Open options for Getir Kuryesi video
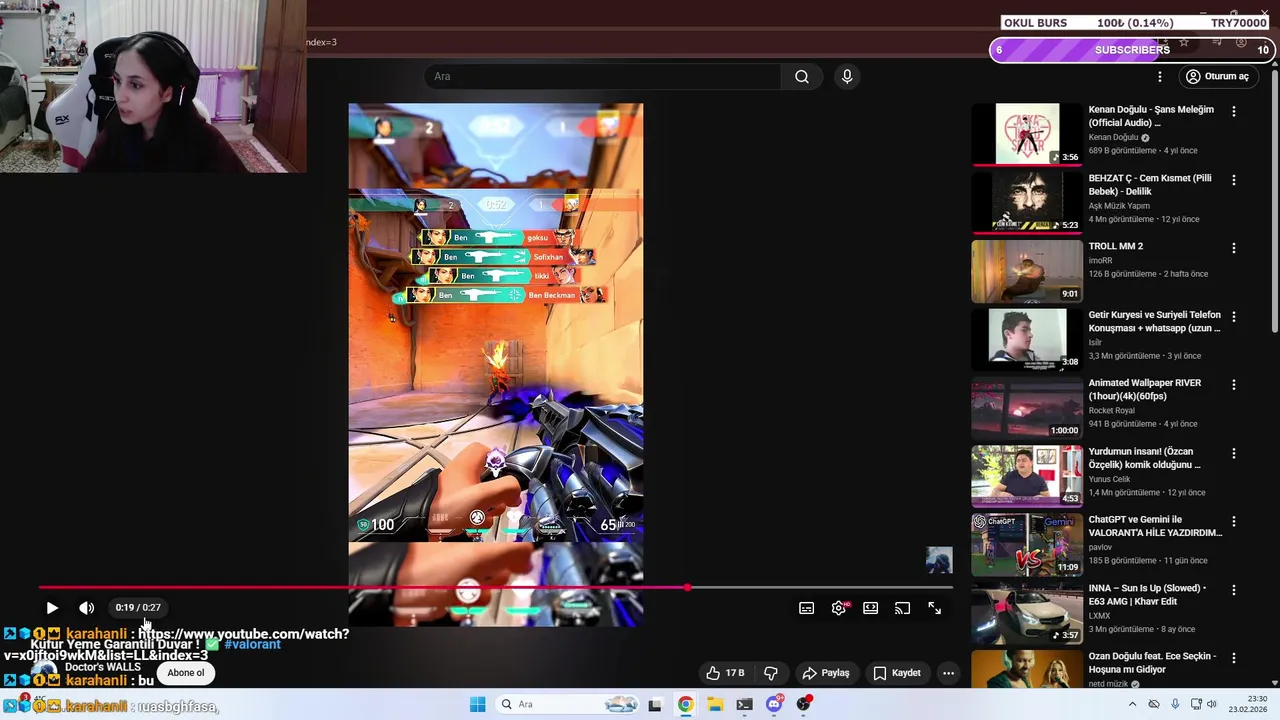 [1234, 317]
